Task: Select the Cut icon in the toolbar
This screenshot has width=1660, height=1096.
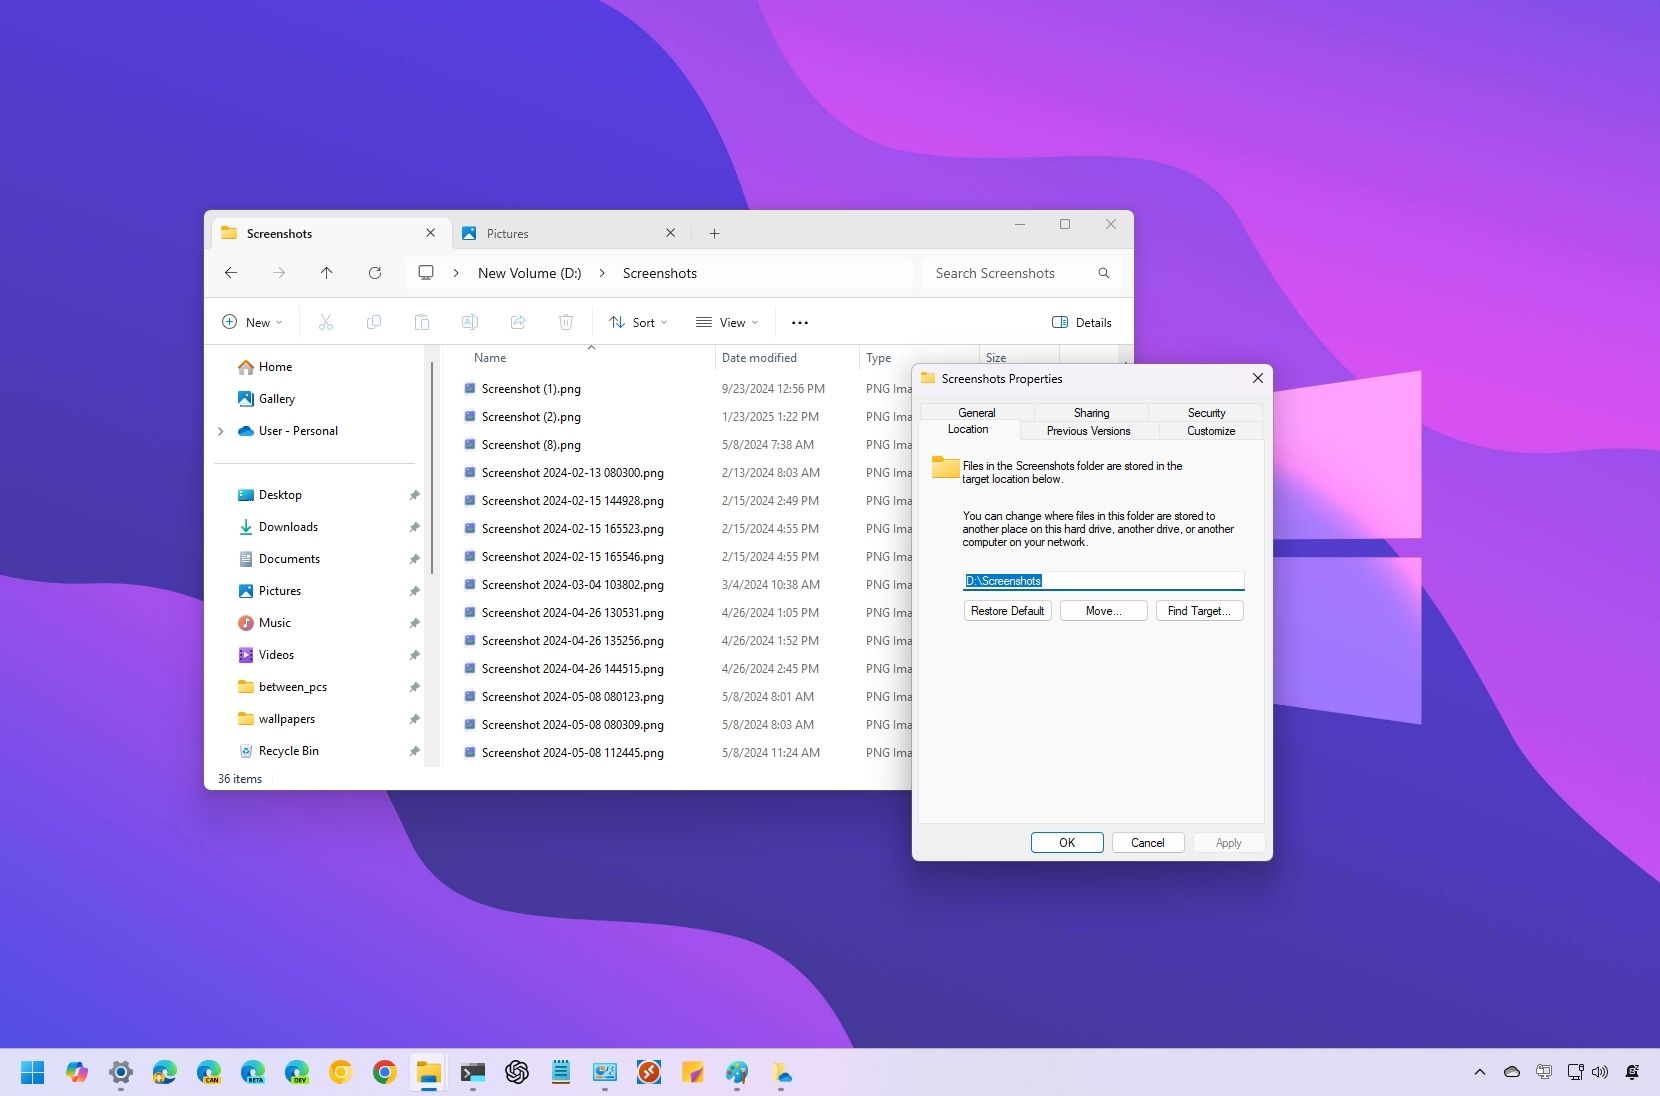Action: coord(326,322)
